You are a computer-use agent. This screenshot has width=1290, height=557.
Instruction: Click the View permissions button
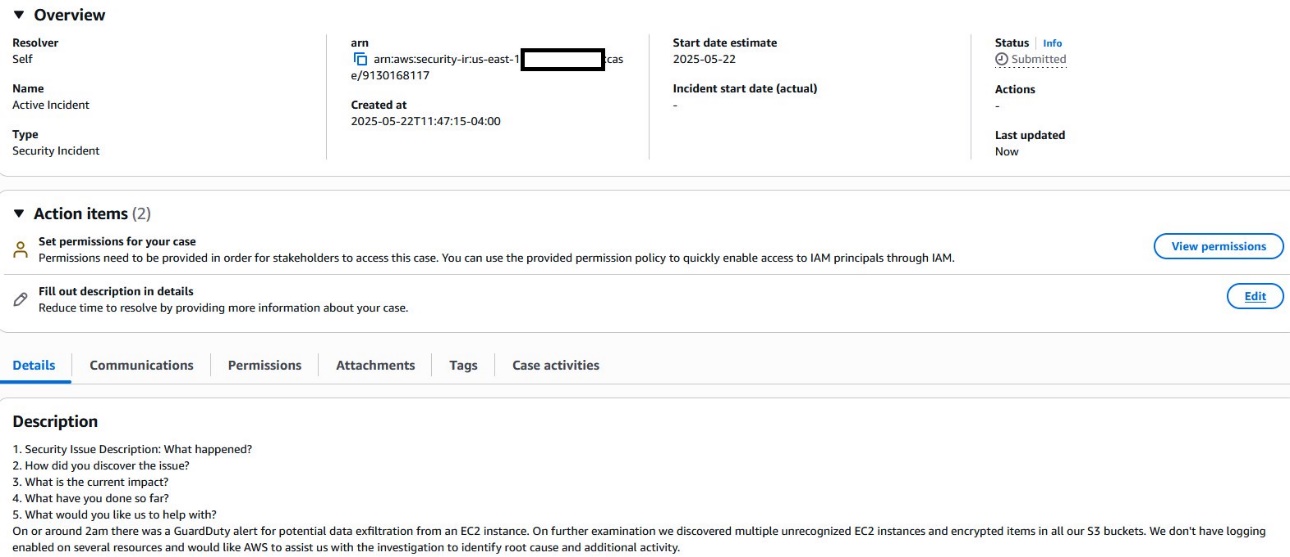click(1218, 246)
